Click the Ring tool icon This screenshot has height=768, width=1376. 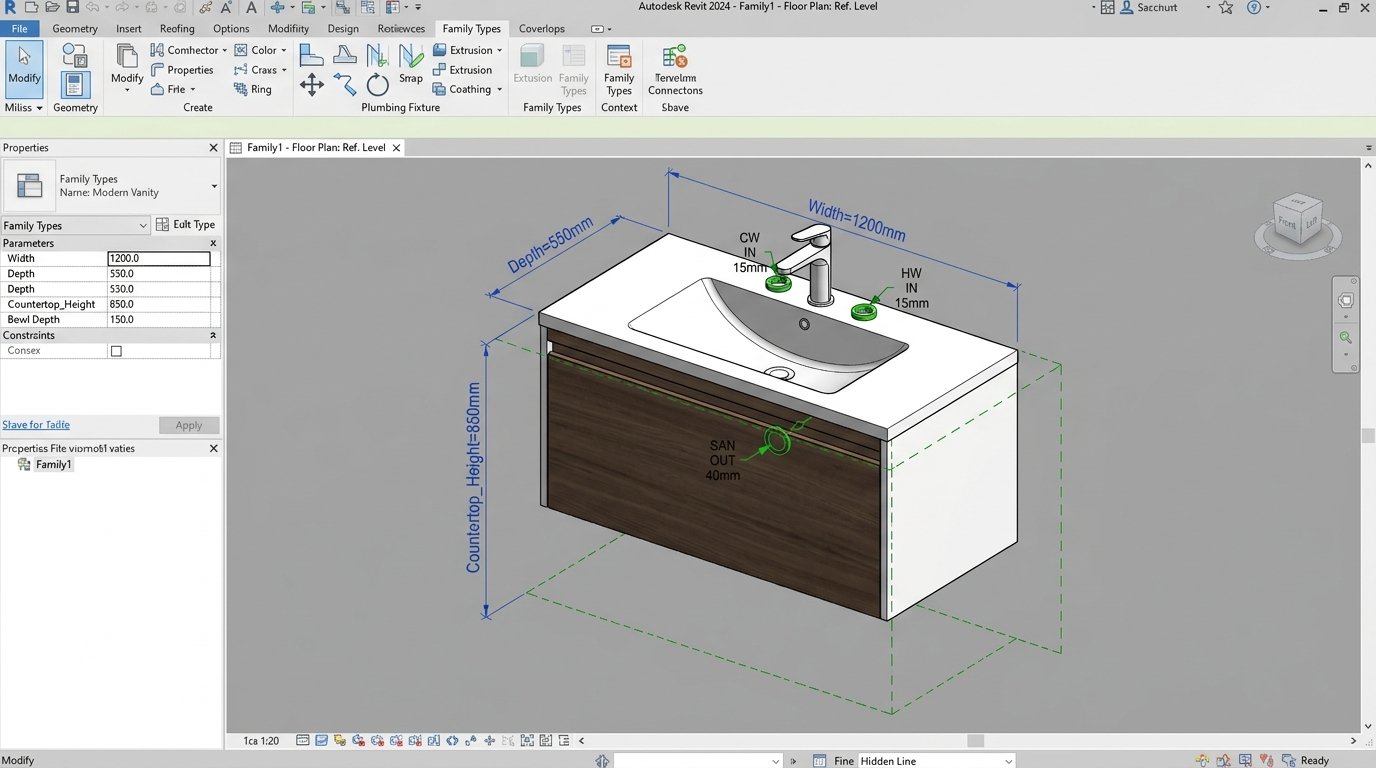(241, 89)
